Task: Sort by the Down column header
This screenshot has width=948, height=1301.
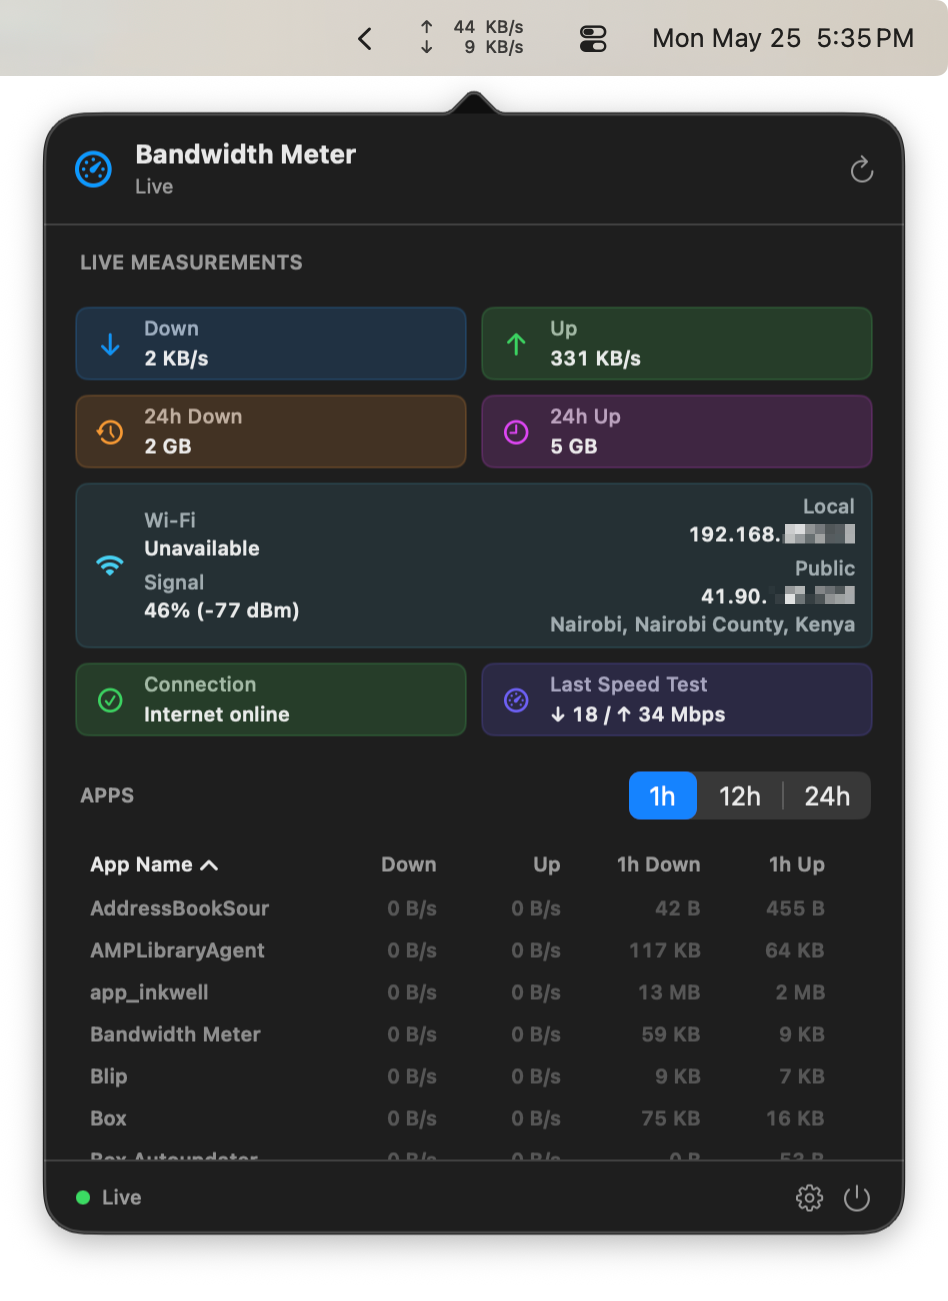Action: pyautogui.click(x=409, y=865)
